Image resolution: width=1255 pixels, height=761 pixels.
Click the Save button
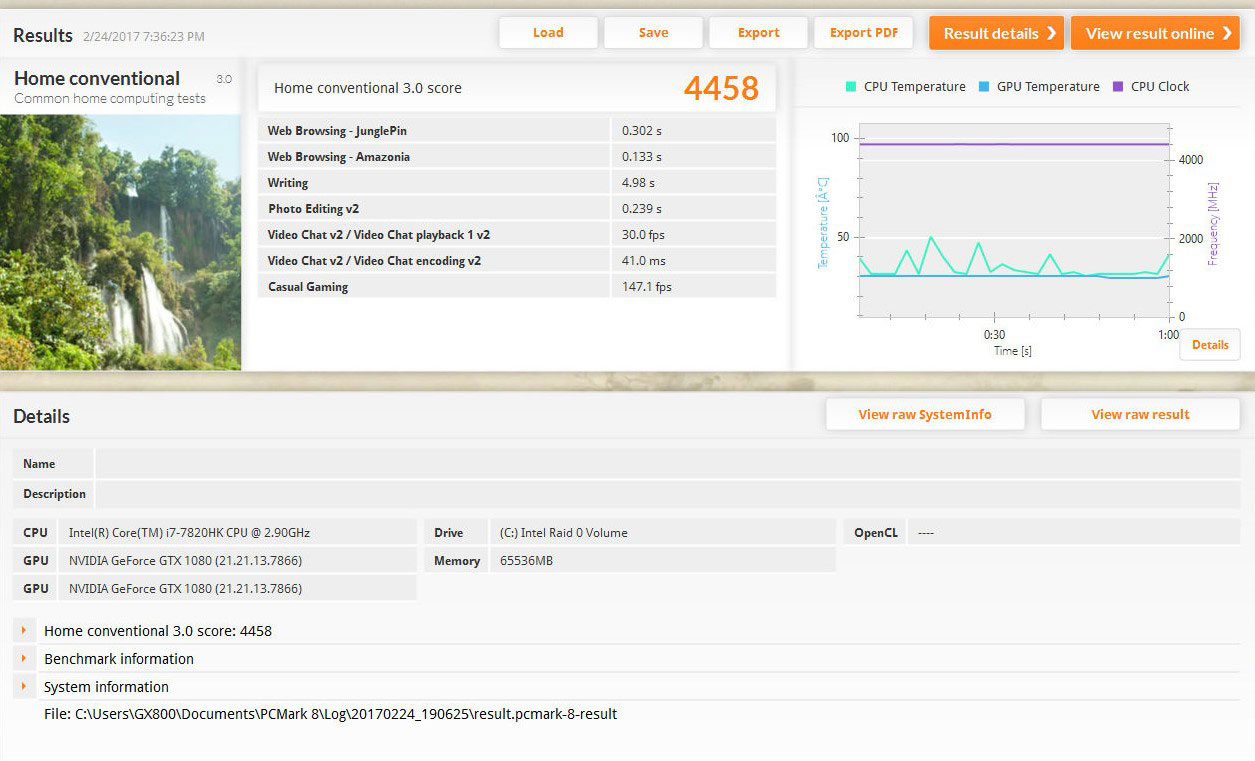coord(653,33)
